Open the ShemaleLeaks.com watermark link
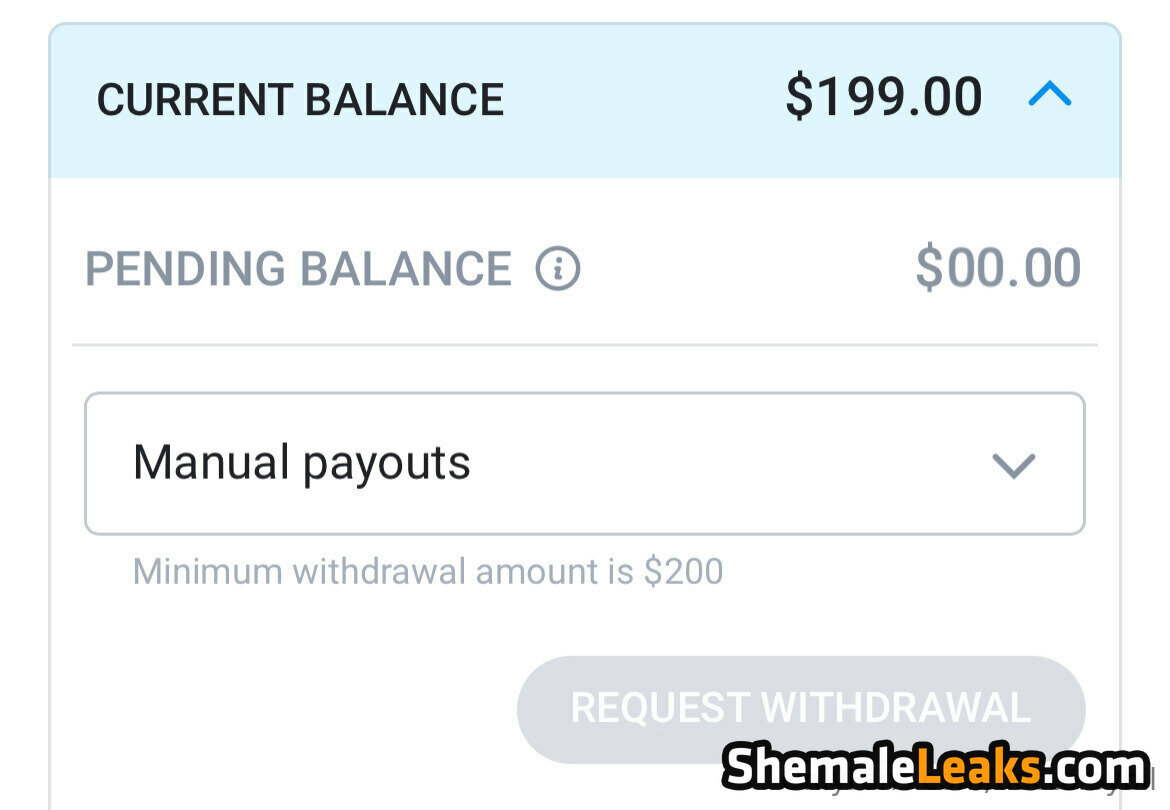1170x810 pixels. 935,769
